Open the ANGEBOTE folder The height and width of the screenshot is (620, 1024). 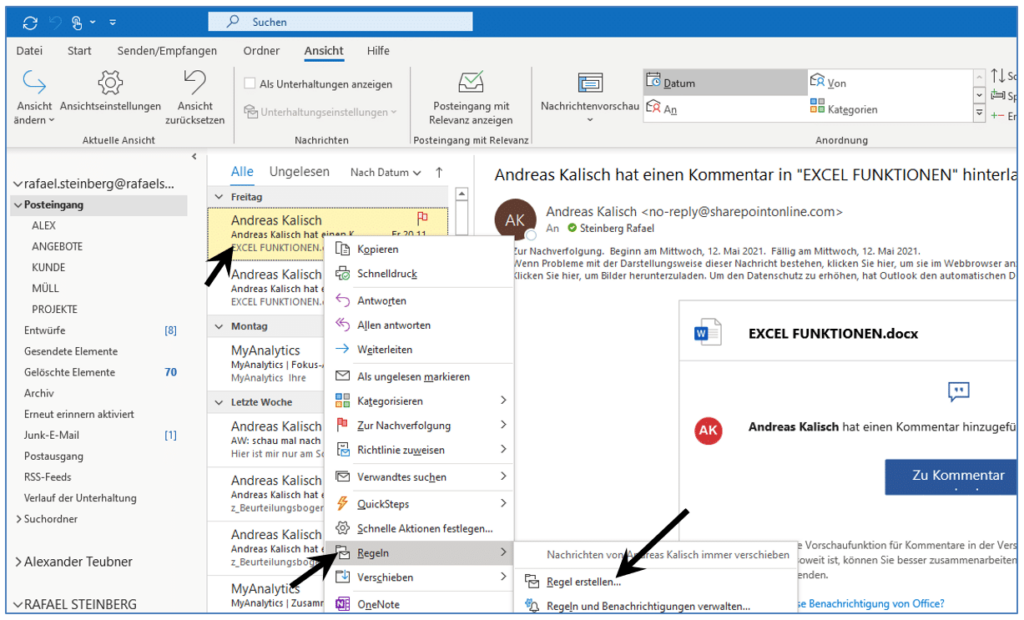[57, 247]
